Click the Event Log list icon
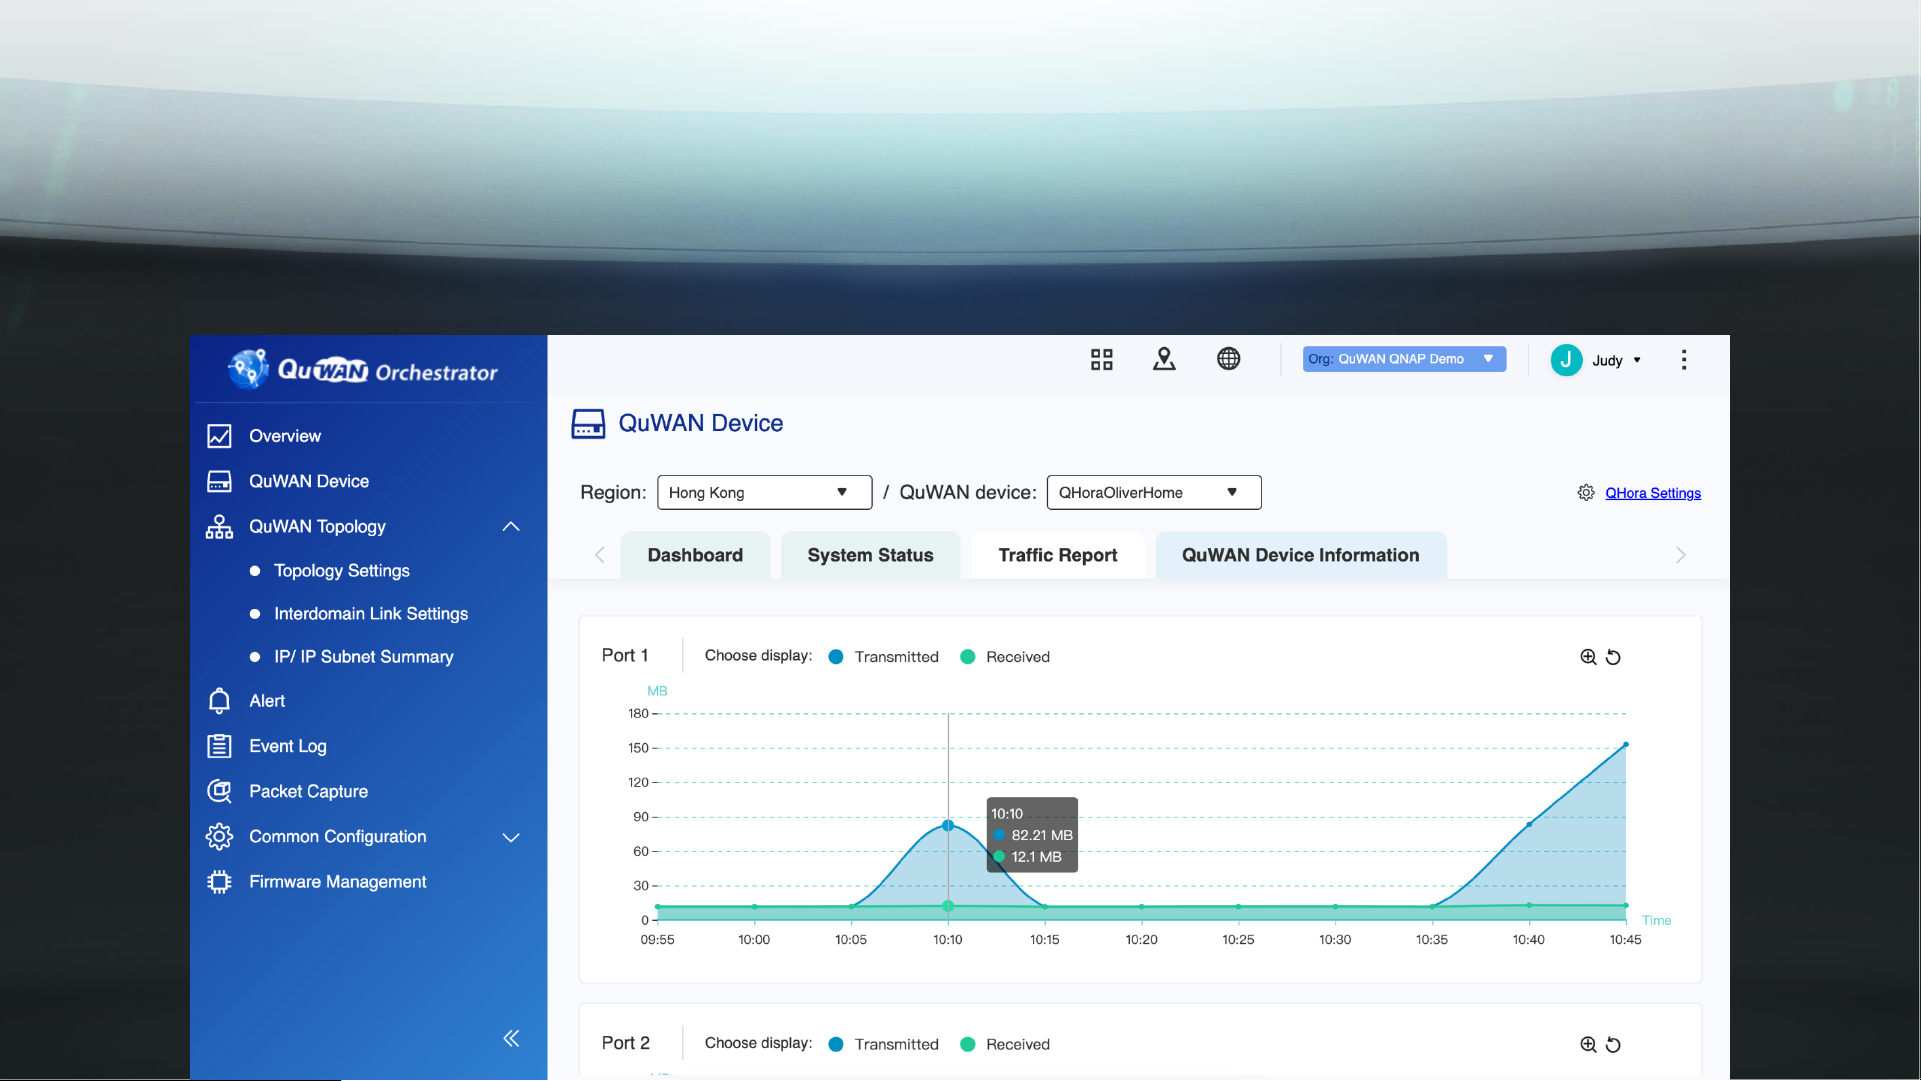This screenshot has width=1921, height=1081. pos(219,746)
